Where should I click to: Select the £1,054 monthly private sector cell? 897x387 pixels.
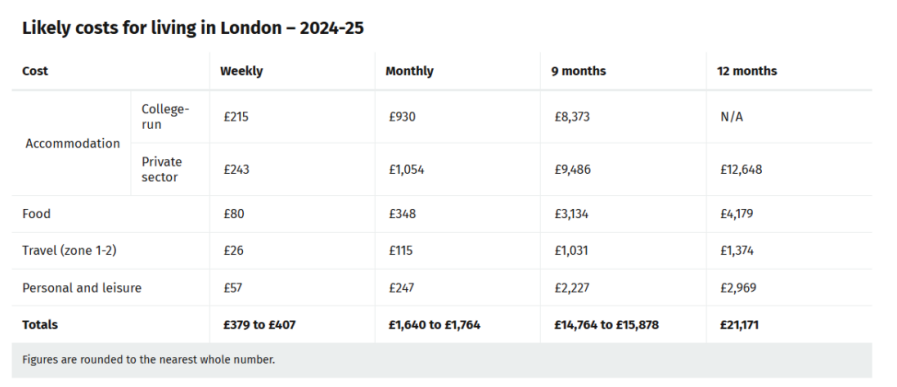[x=406, y=169]
